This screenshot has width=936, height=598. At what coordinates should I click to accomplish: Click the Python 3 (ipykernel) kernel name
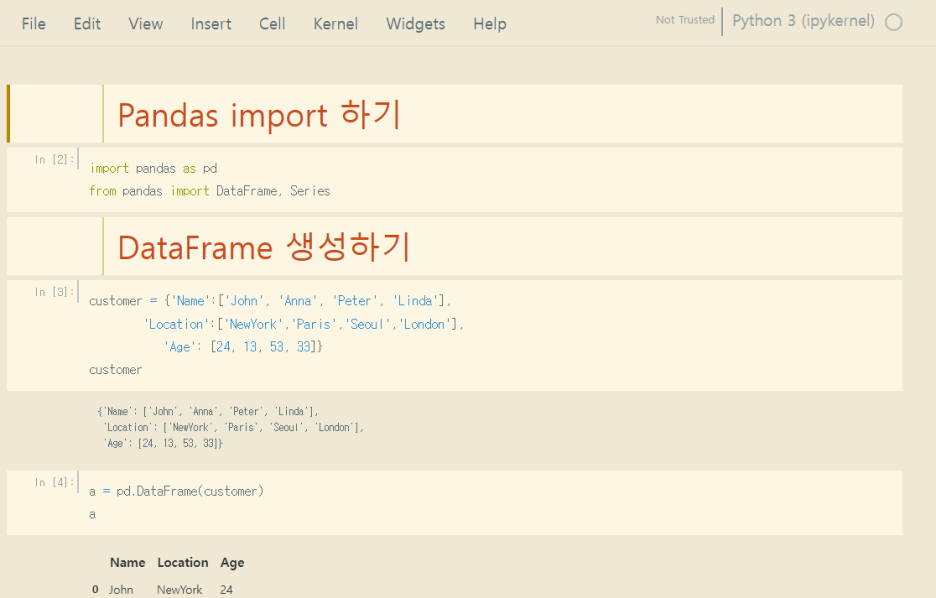[x=803, y=21]
